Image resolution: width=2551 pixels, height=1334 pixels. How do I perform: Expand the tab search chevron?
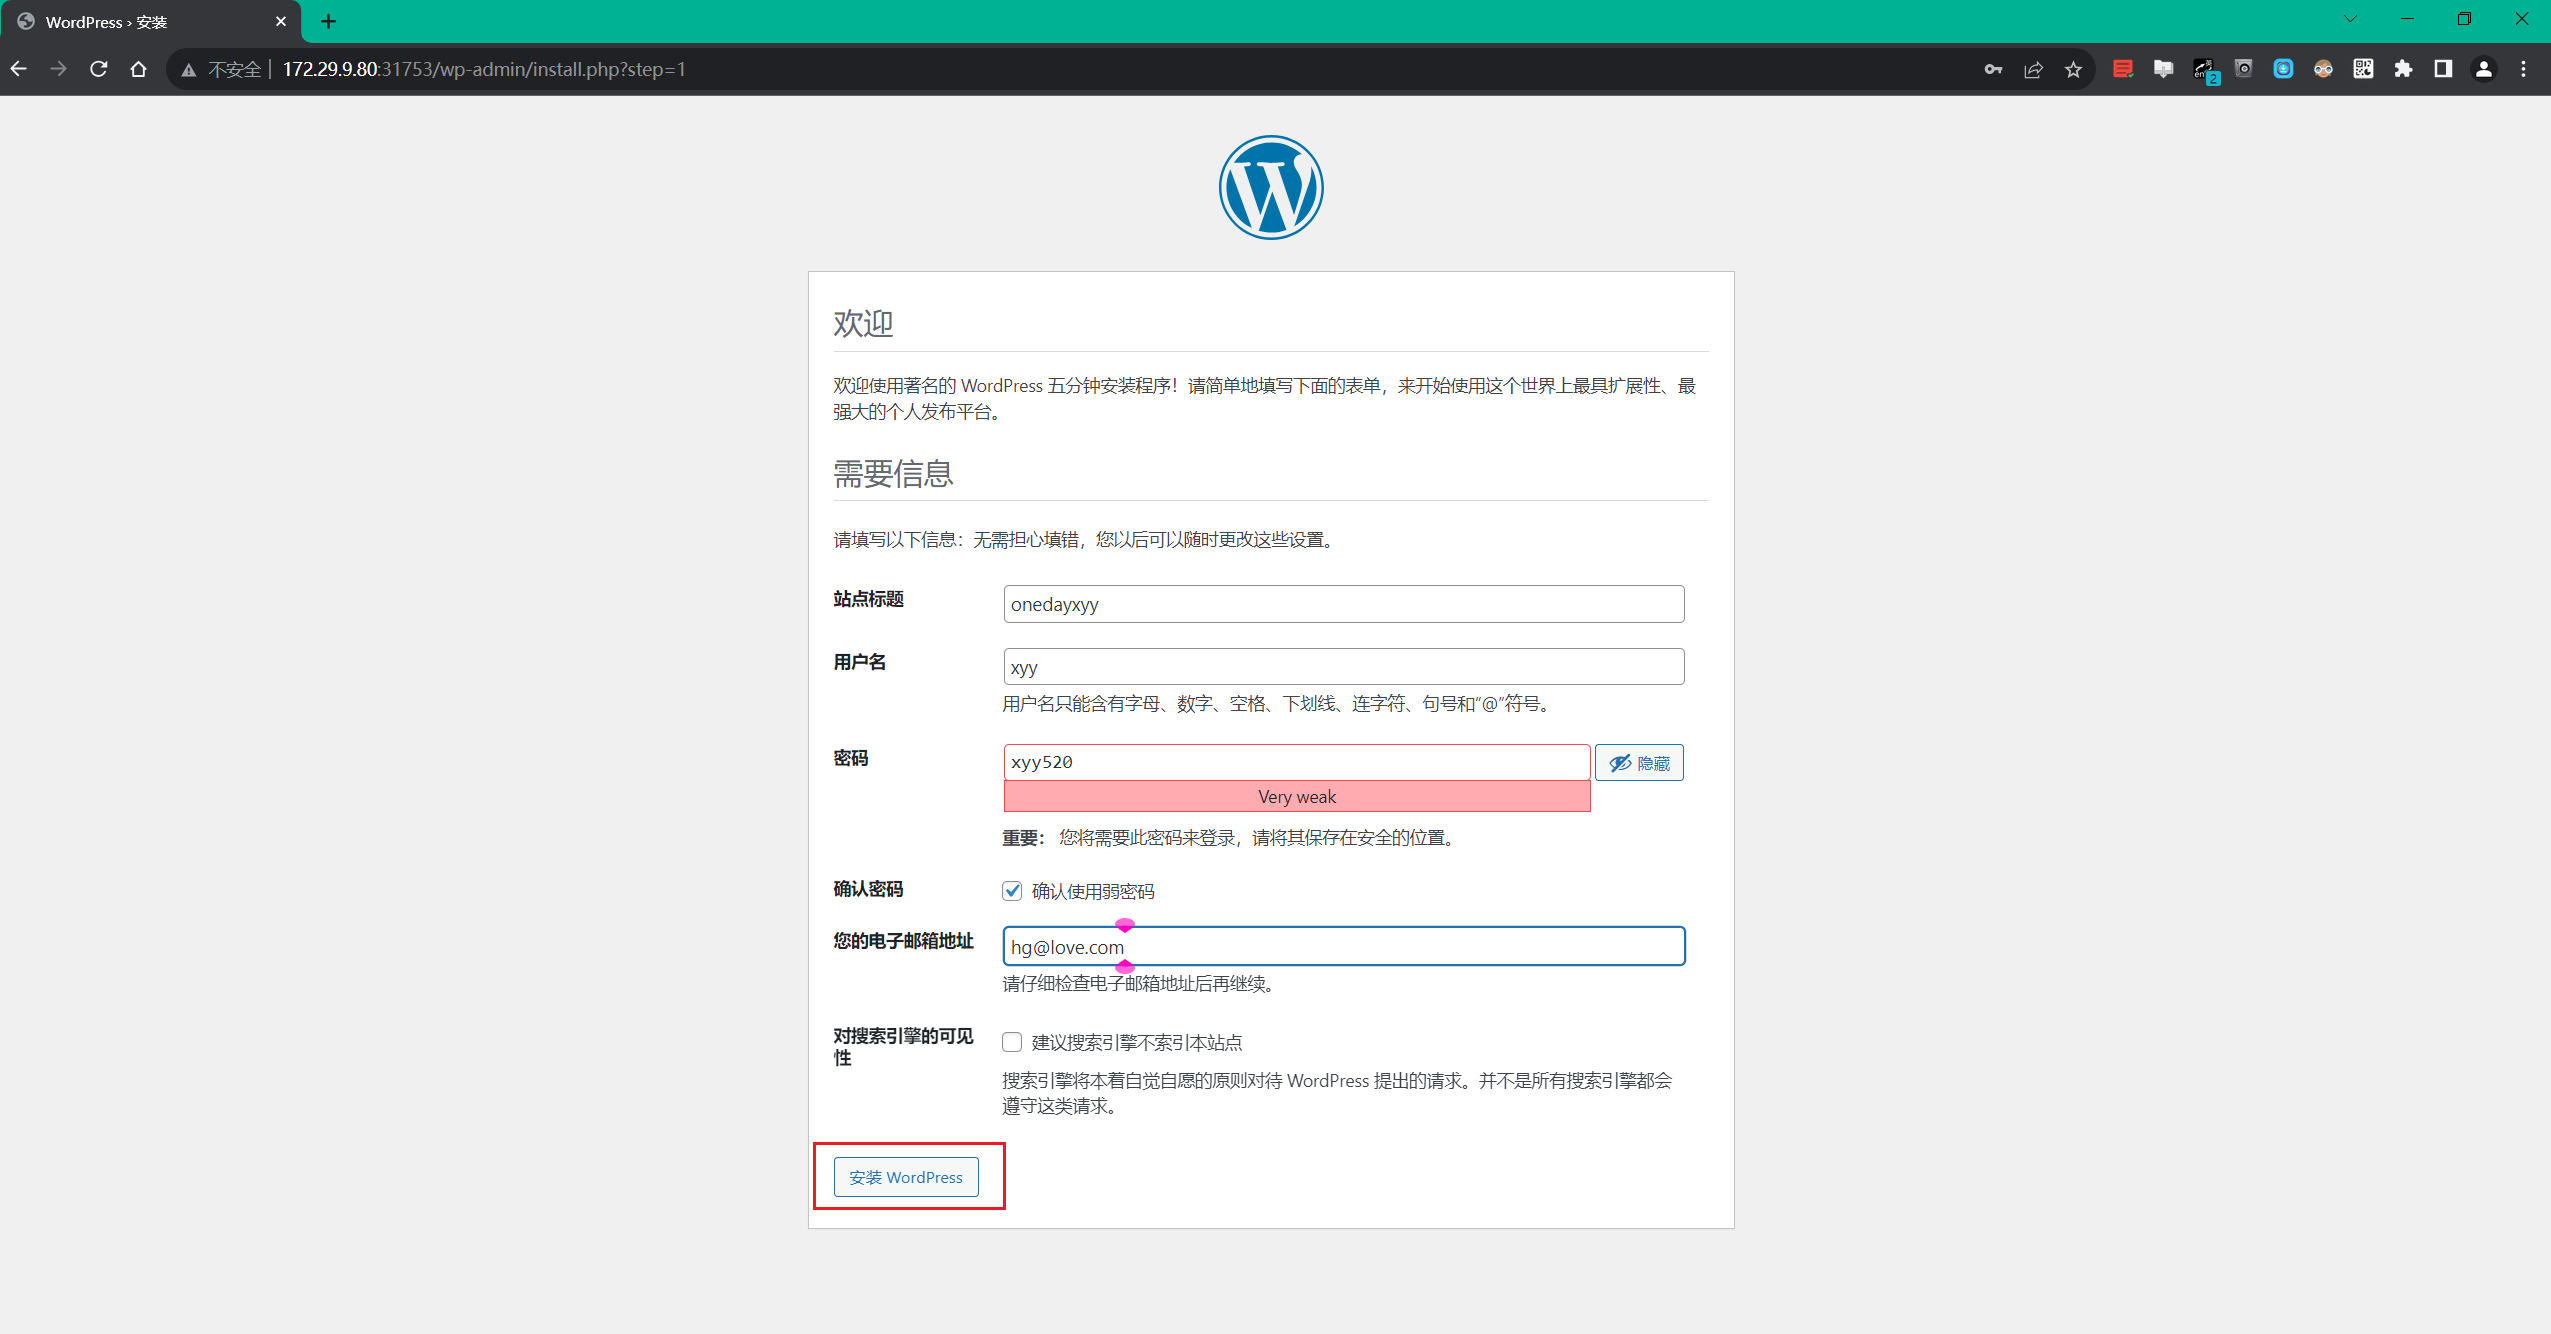(2350, 19)
